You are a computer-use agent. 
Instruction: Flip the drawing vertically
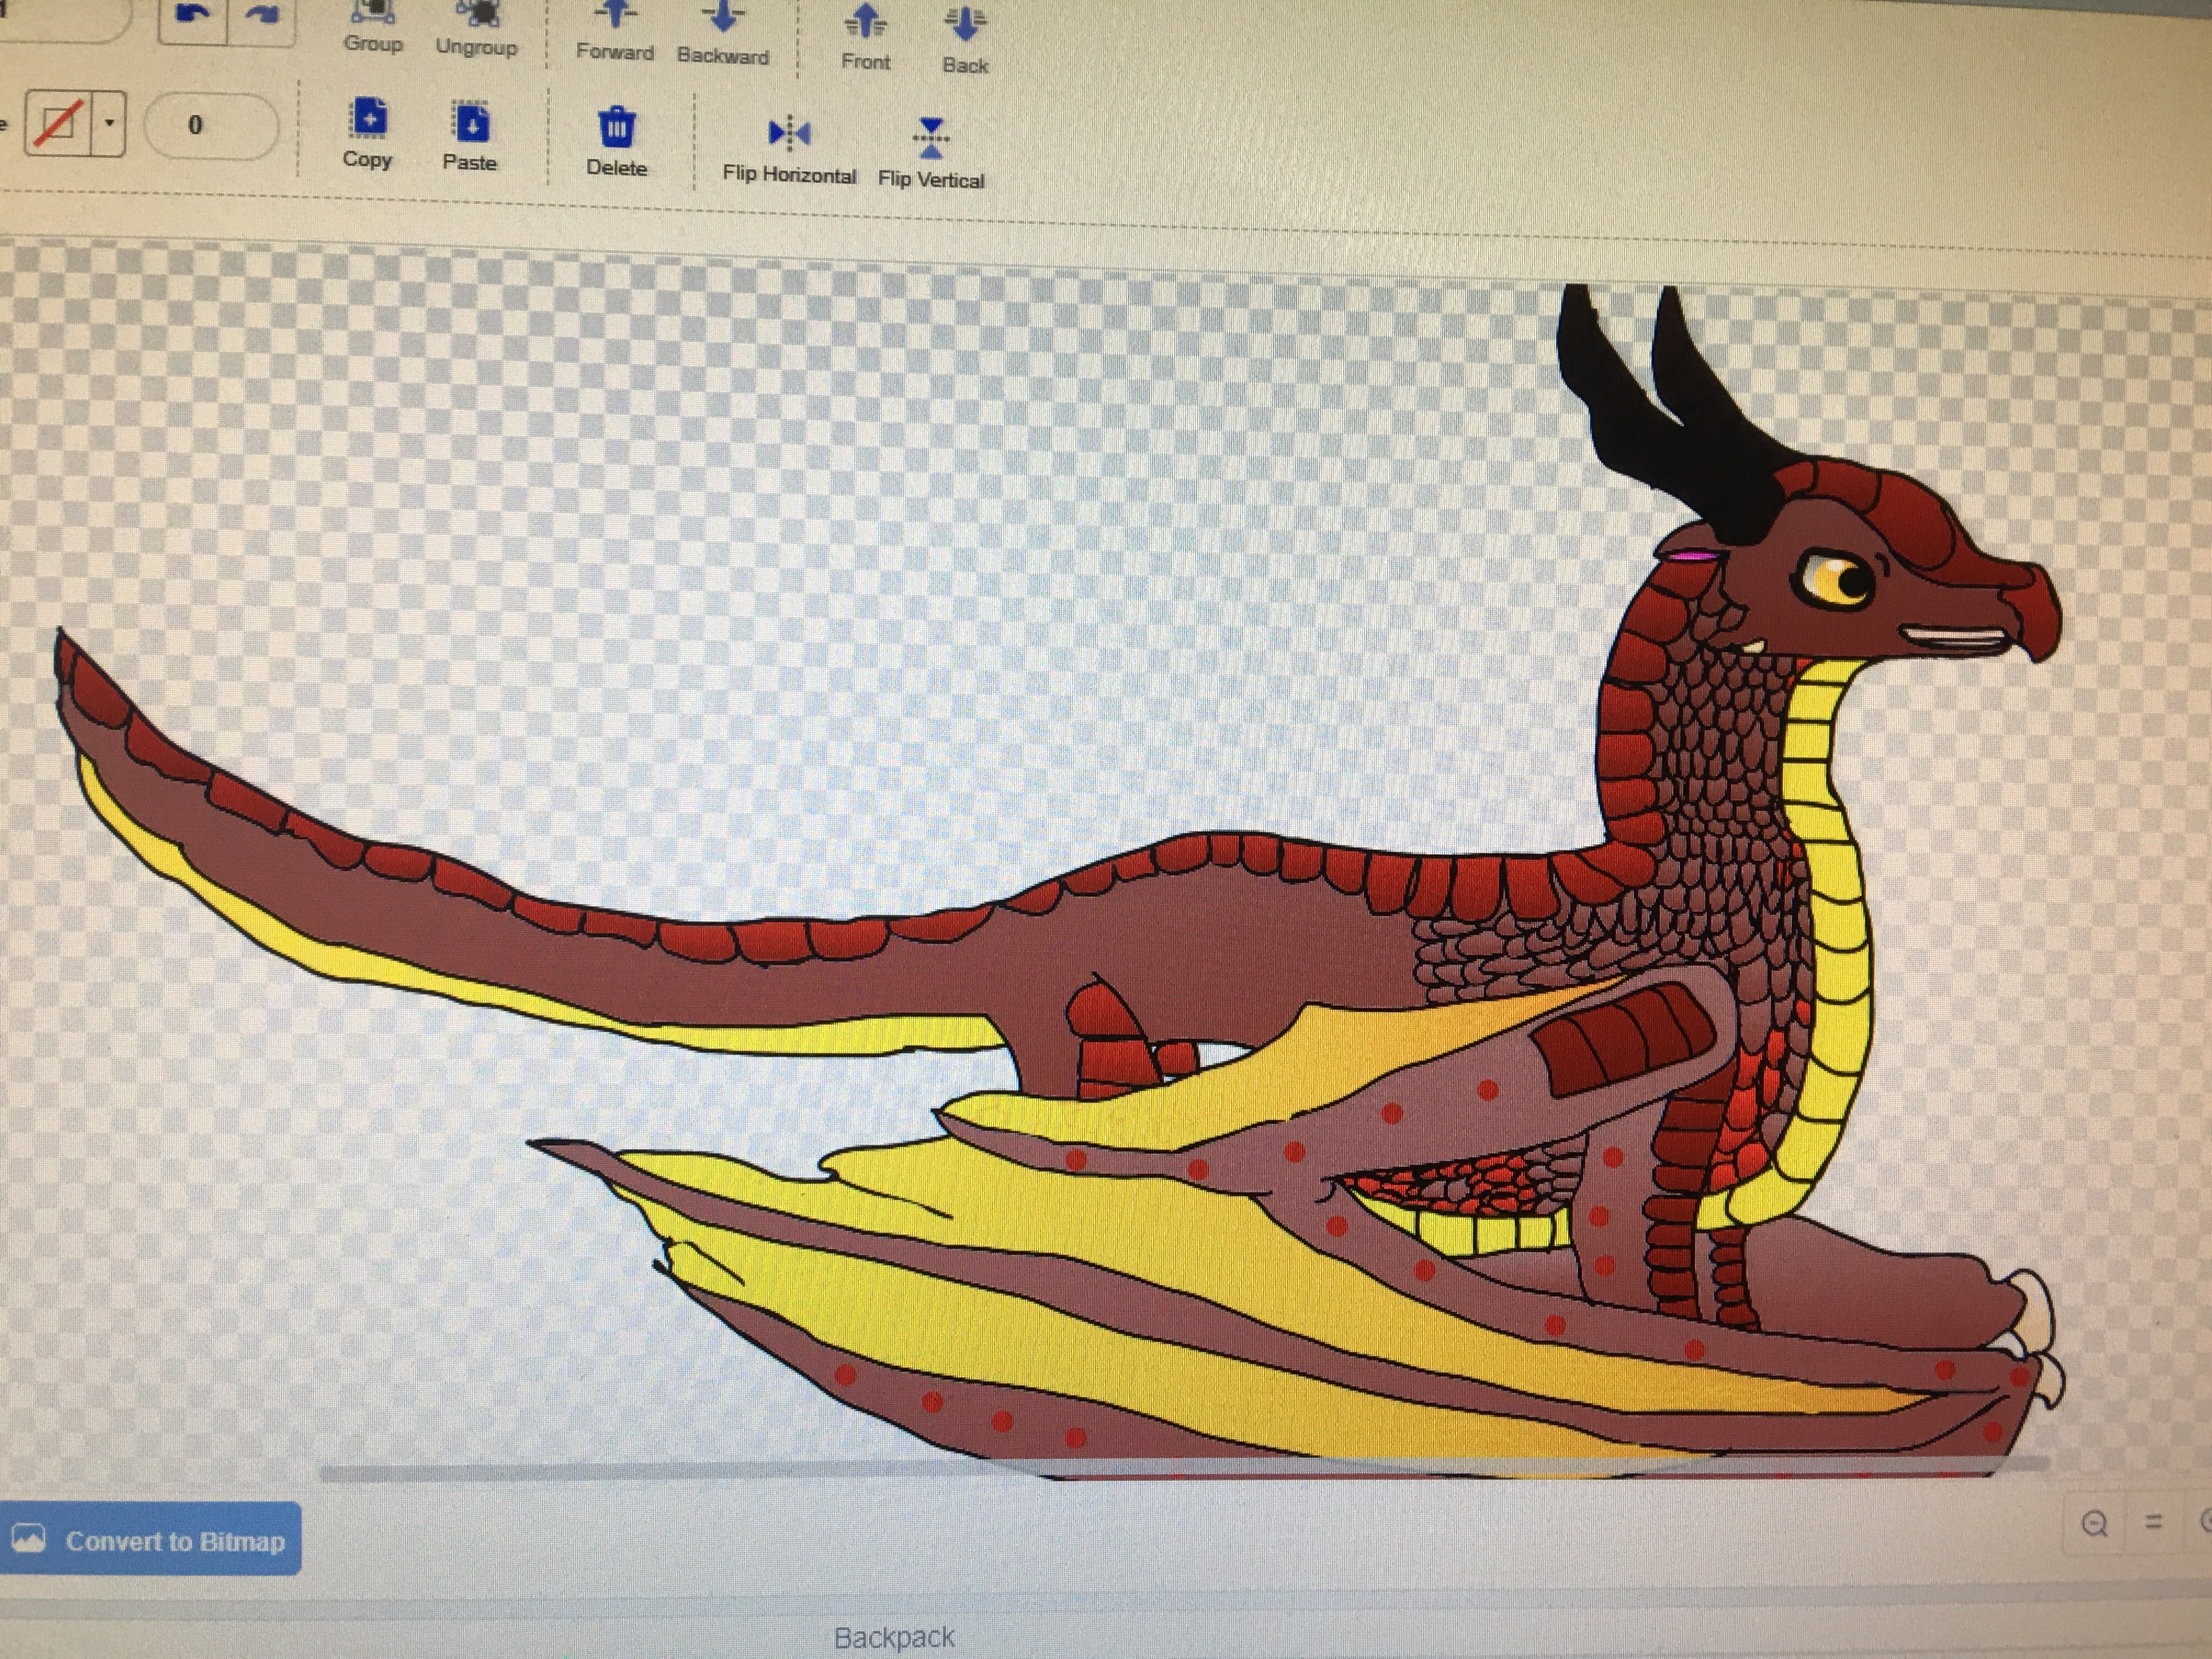click(931, 154)
